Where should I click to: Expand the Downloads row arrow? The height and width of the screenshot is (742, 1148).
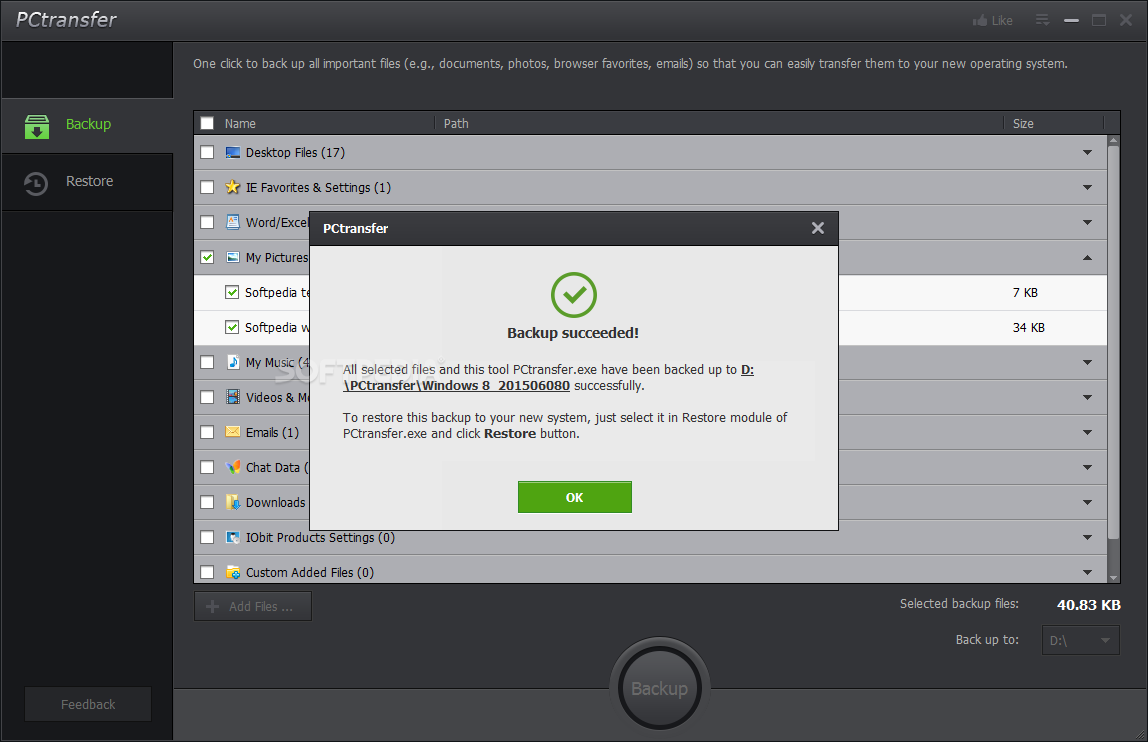point(1087,502)
